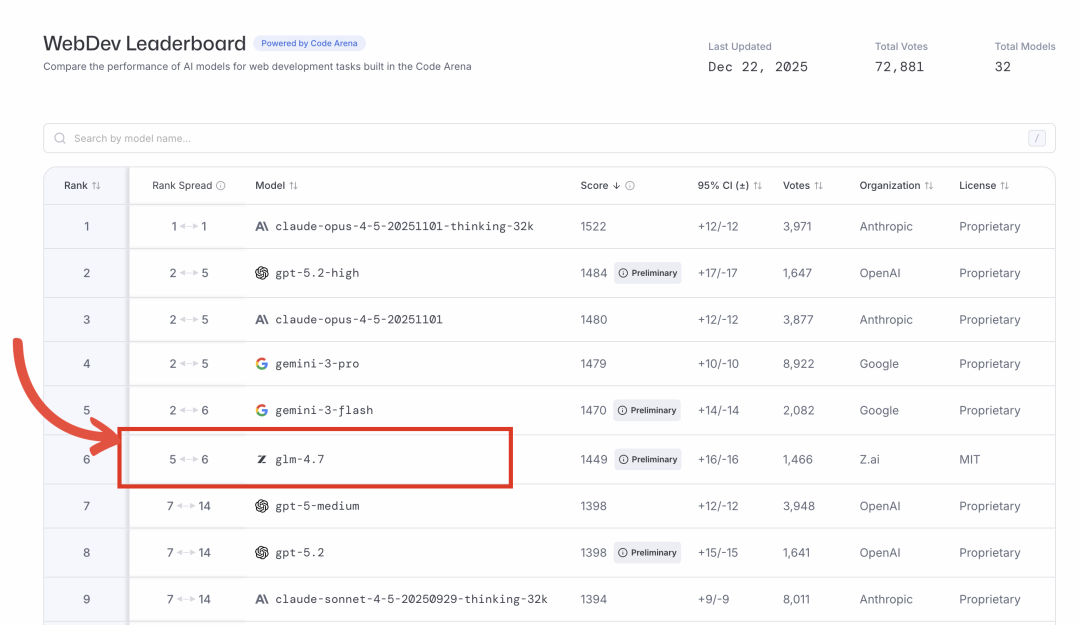The height and width of the screenshot is (625, 1080).
Task: Click the Preliminary badge for gpt-5.2-high
Action: [647, 273]
